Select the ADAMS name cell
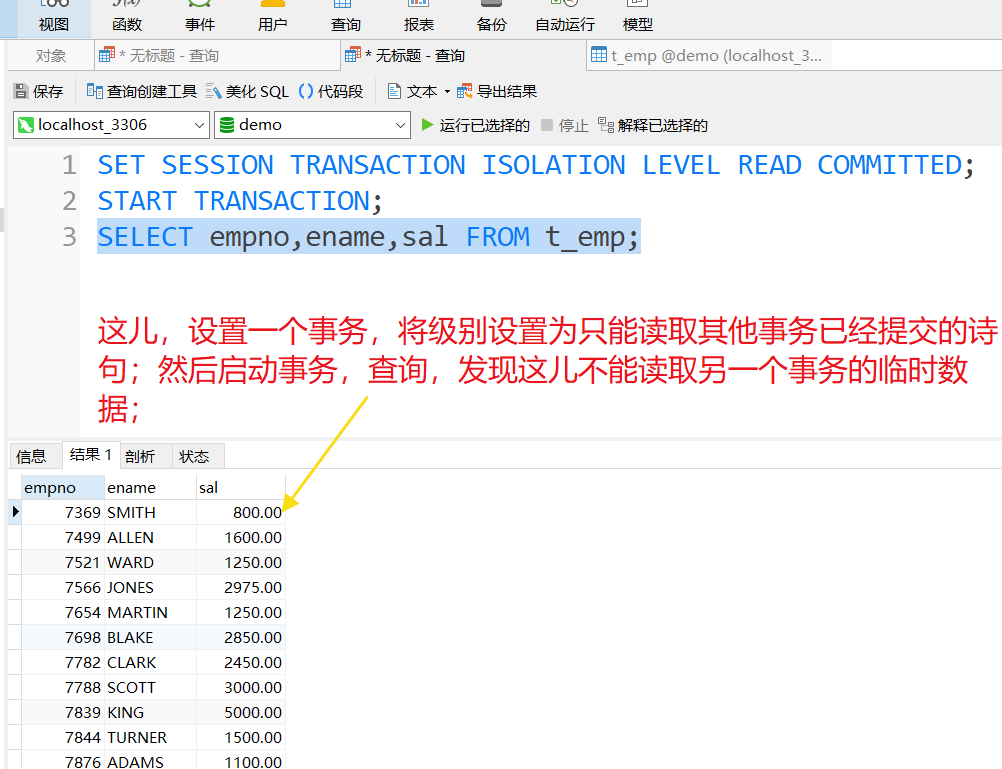 [150, 760]
